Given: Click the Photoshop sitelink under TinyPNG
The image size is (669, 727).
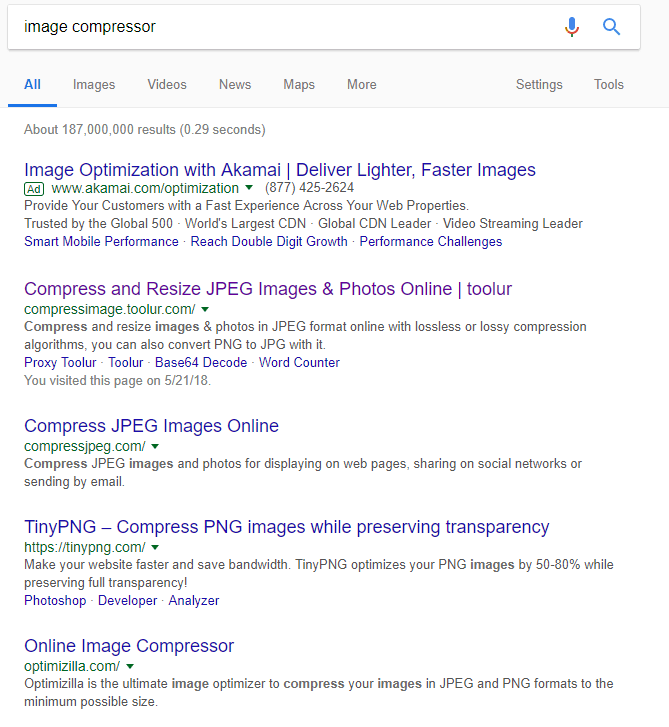Looking at the screenshot, I should coord(55,601).
